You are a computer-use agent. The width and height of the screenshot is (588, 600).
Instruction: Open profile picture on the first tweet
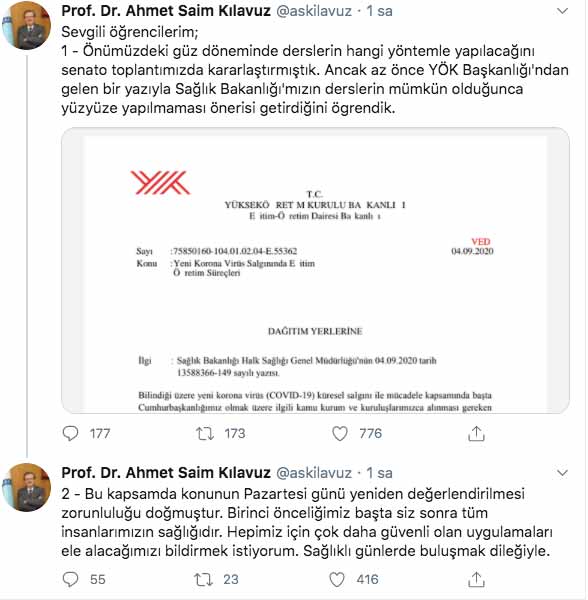27,25
